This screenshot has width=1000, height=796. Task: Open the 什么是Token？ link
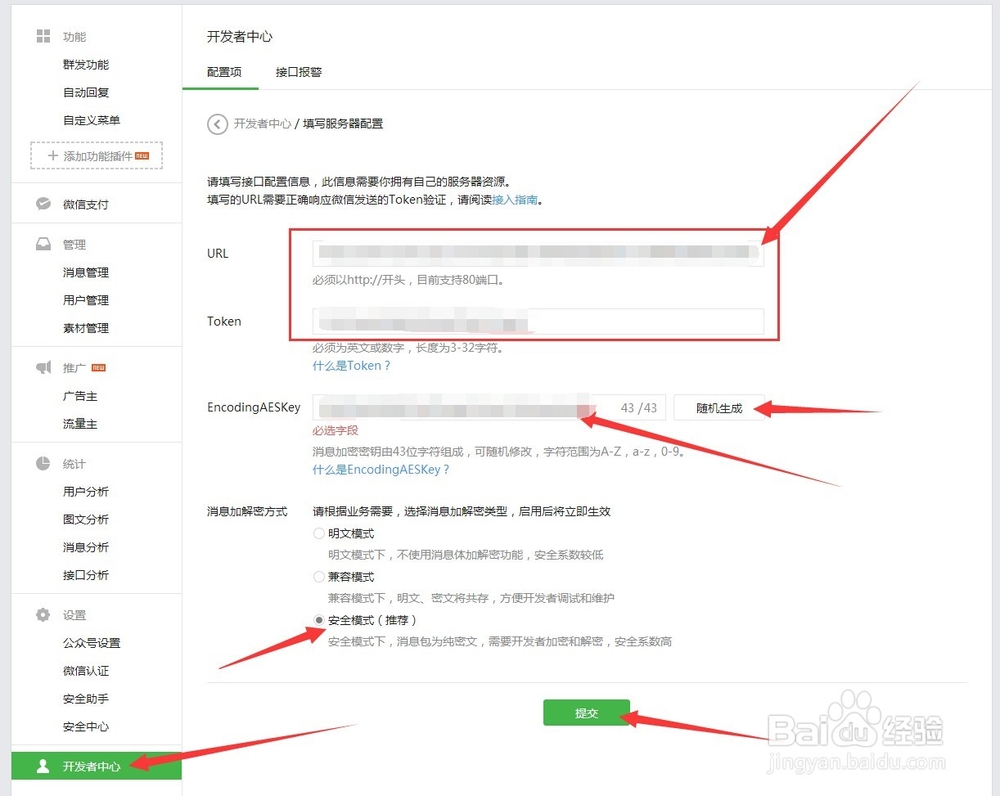351,365
